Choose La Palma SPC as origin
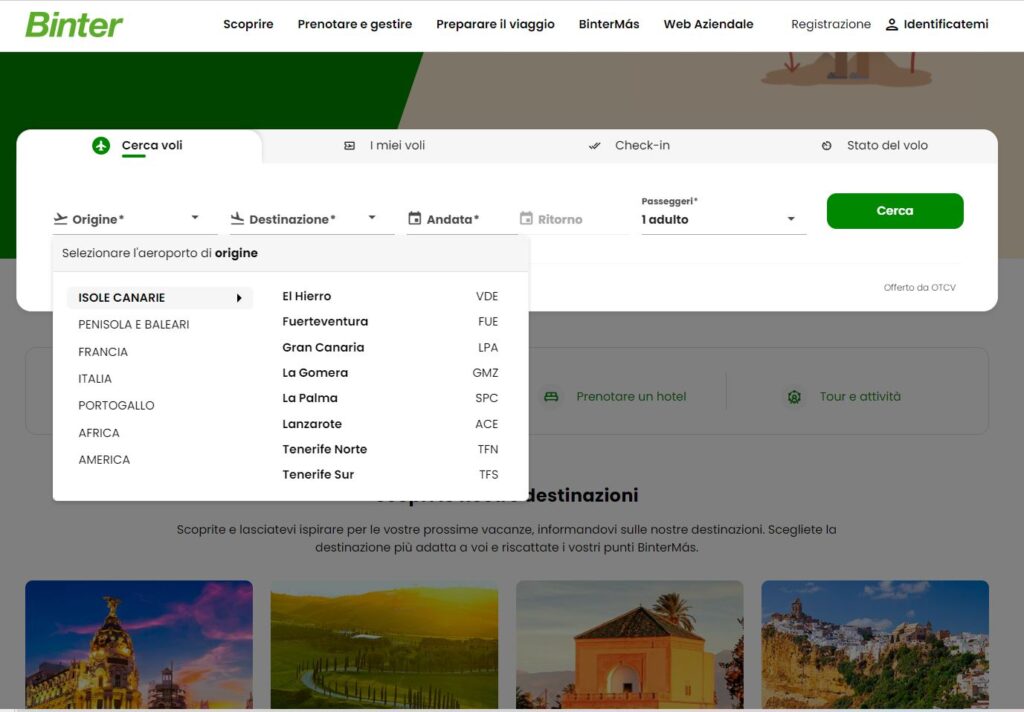Screen dimensions: 1024x712 point(390,398)
